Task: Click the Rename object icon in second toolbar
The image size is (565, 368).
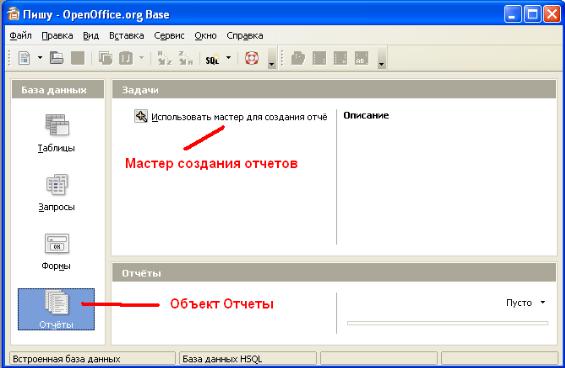Action: pos(361,58)
